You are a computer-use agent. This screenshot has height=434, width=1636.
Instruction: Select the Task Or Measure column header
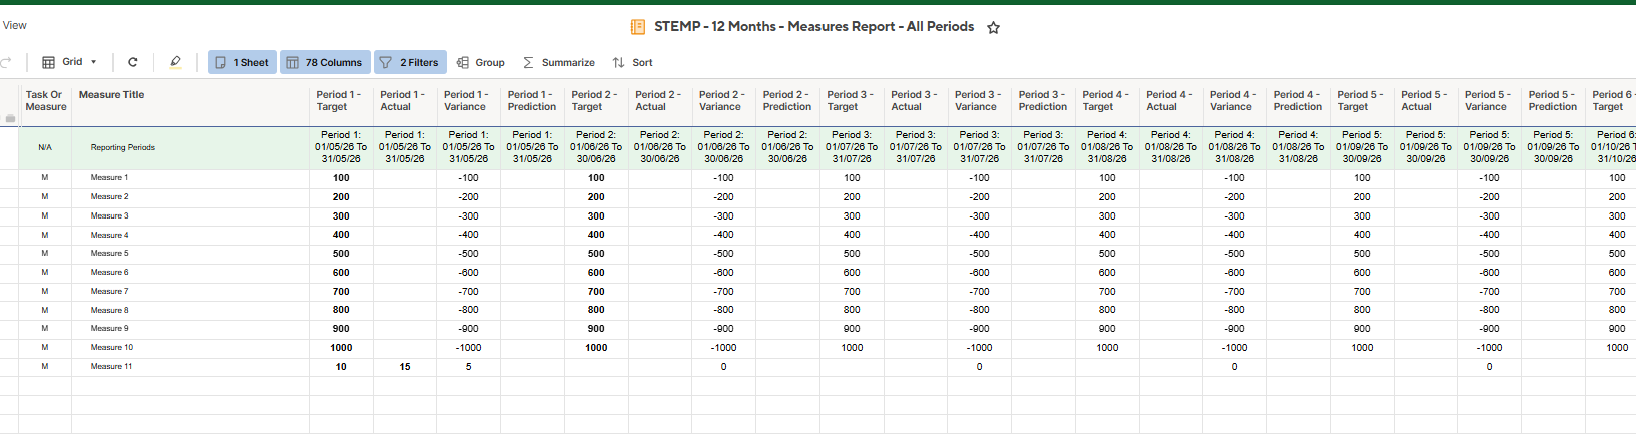pyautogui.click(x=45, y=101)
